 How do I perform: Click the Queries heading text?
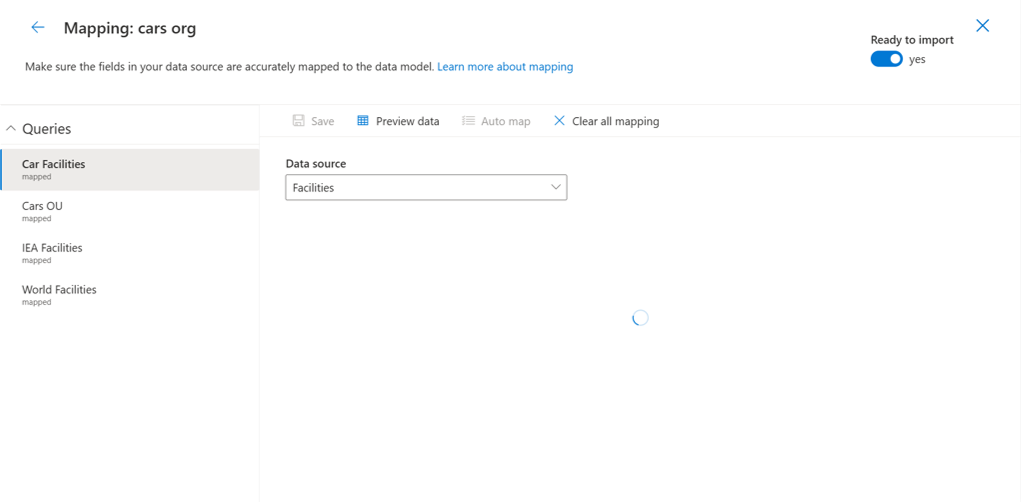47,129
